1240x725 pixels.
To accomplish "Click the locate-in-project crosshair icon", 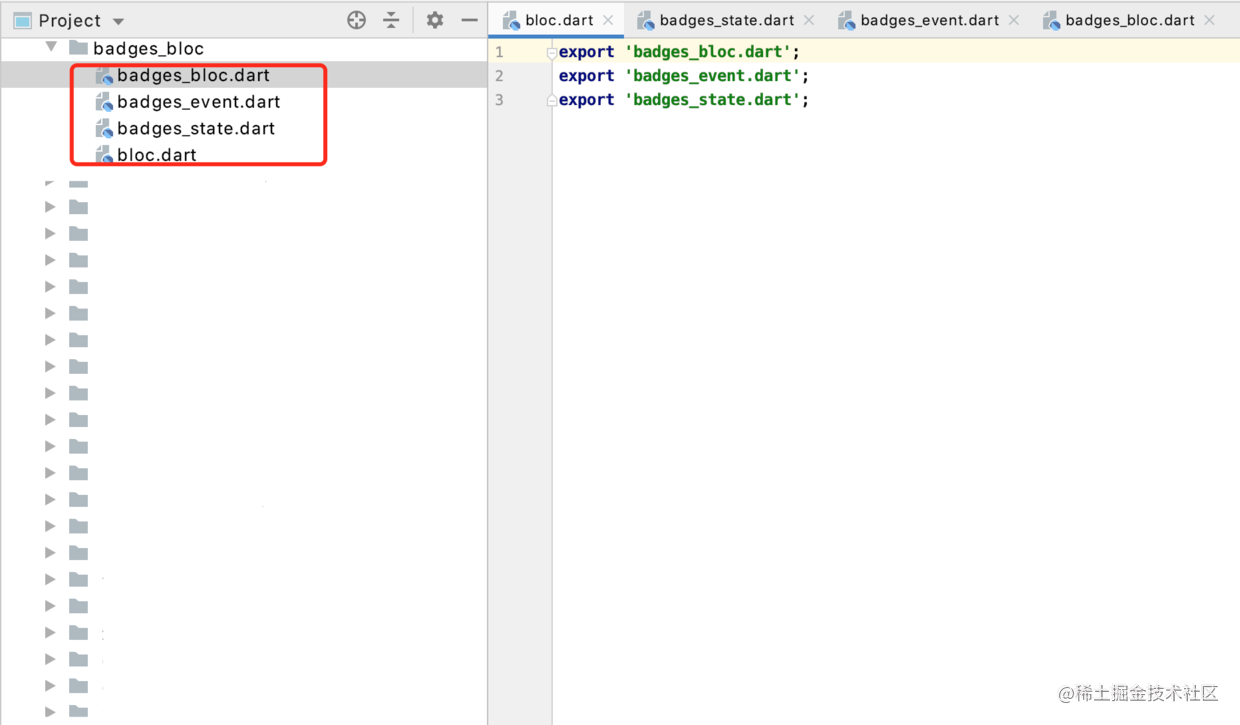I will coord(356,20).
